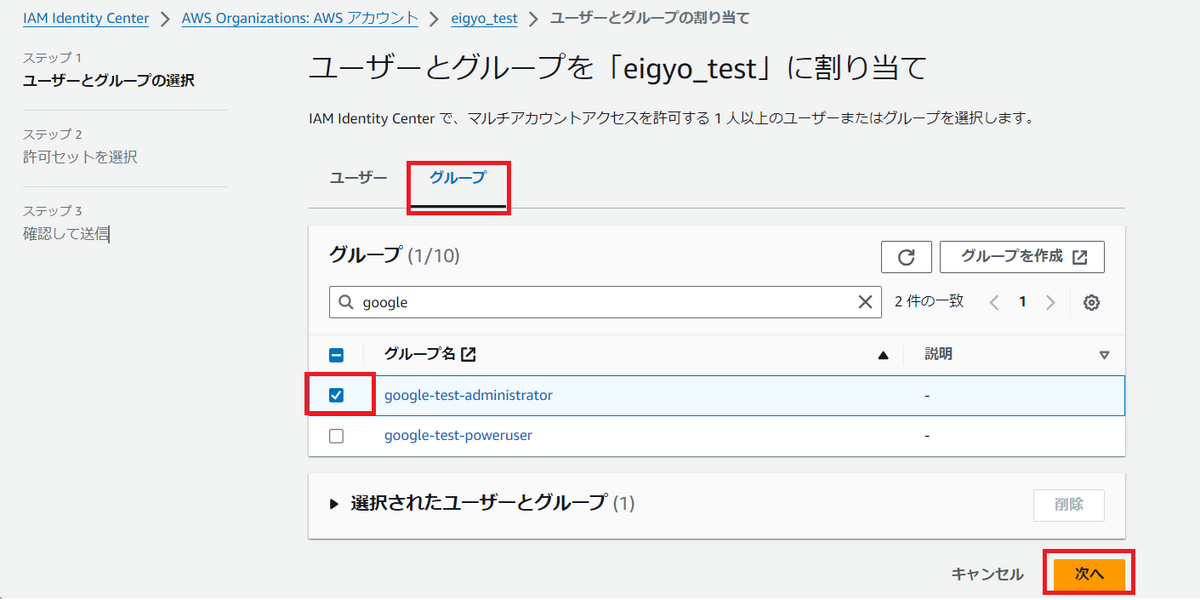Viewport: 1200px width, 600px height.
Task: Click into the group search field
Action: [600, 302]
